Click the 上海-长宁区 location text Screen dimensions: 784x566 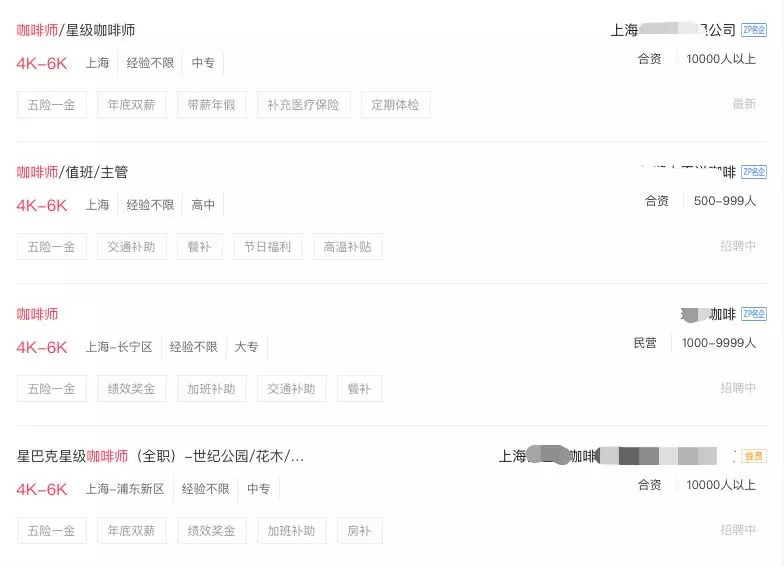click(119, 347)
